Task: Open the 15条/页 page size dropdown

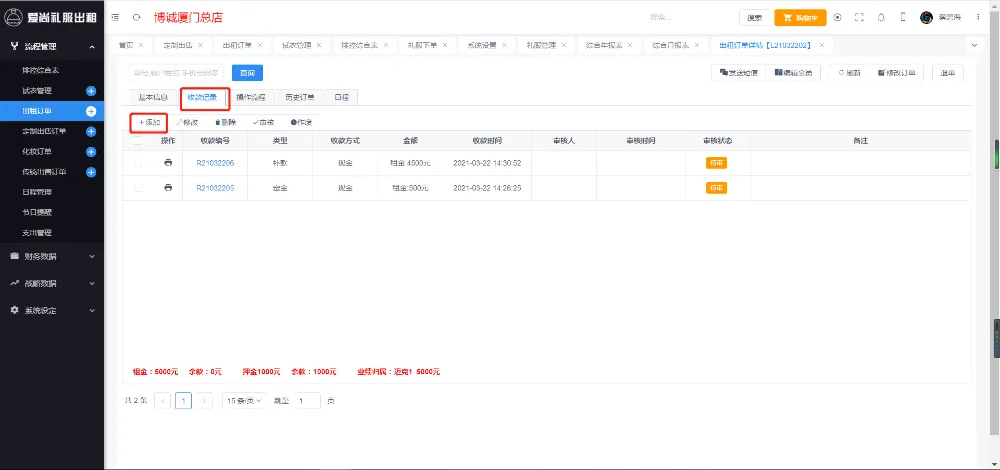Action: click(243, 400)
